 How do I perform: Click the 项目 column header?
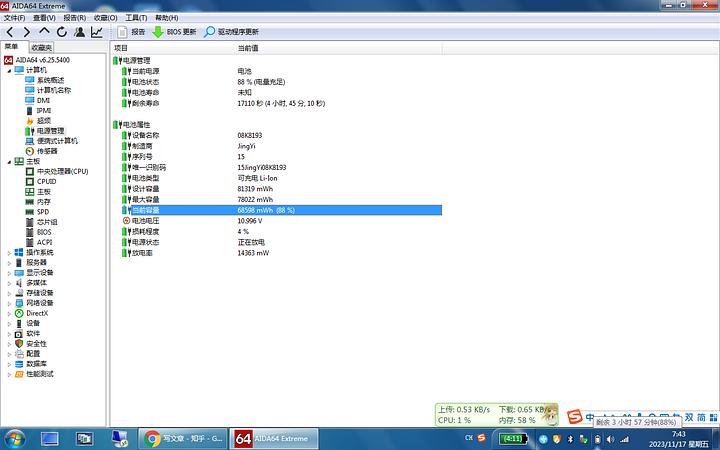point(172,48)
